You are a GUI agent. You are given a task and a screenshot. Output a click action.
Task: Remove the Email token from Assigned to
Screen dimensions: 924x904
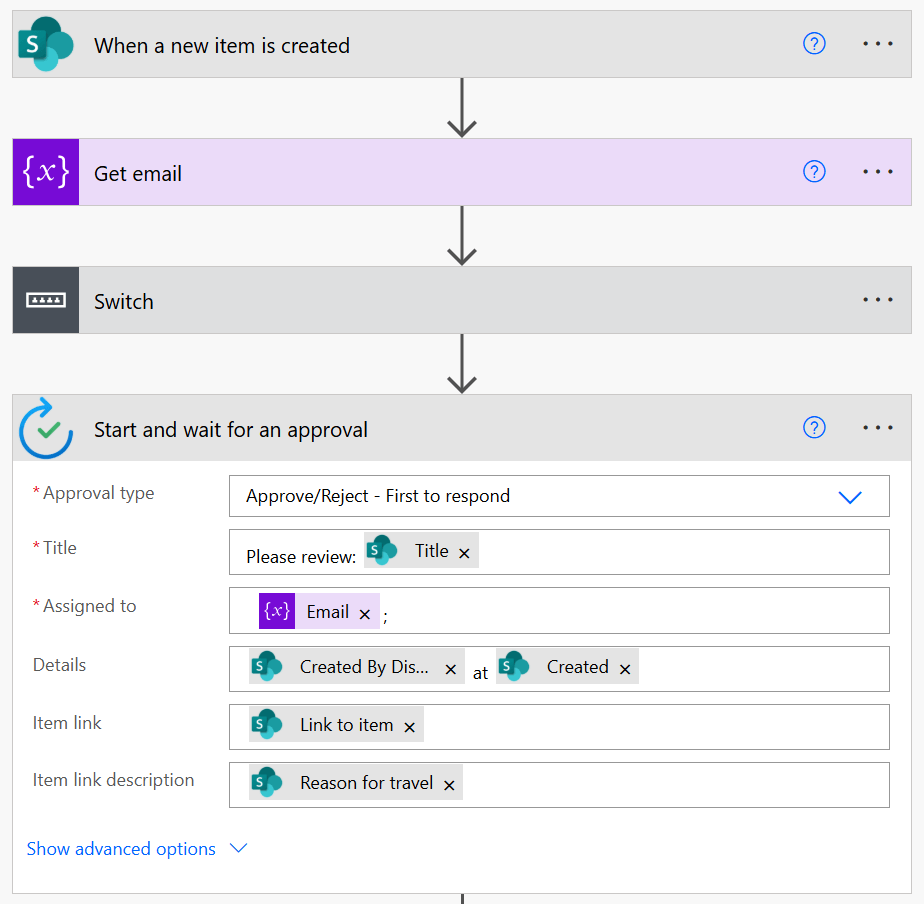click(x=365, y=614)
